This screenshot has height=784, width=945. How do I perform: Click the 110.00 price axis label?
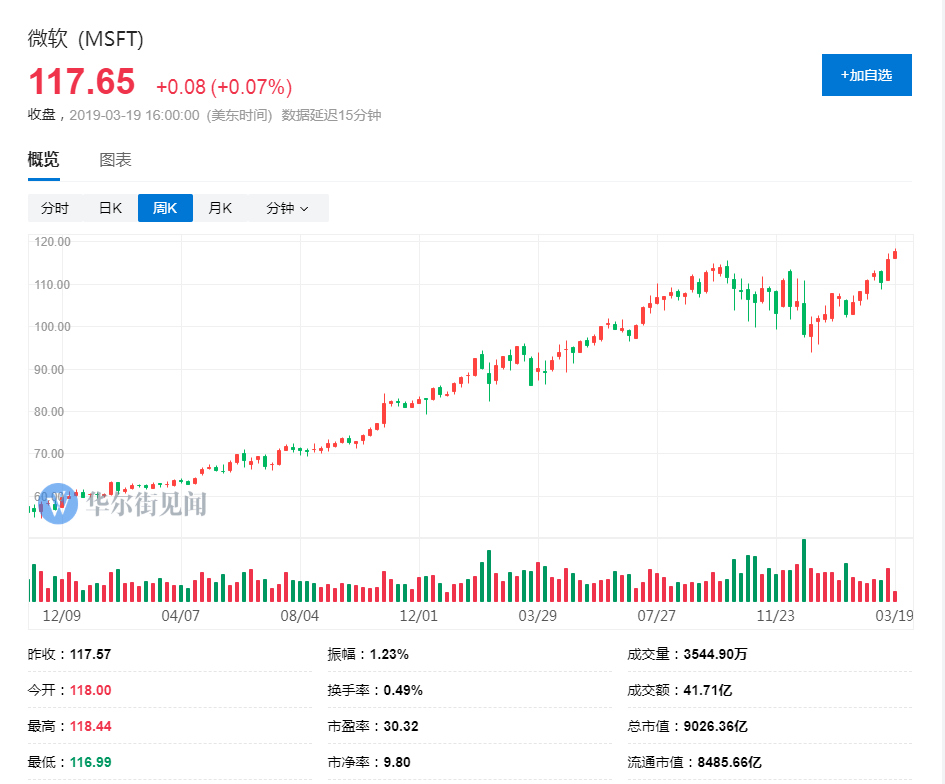click(x=52, y=284)
